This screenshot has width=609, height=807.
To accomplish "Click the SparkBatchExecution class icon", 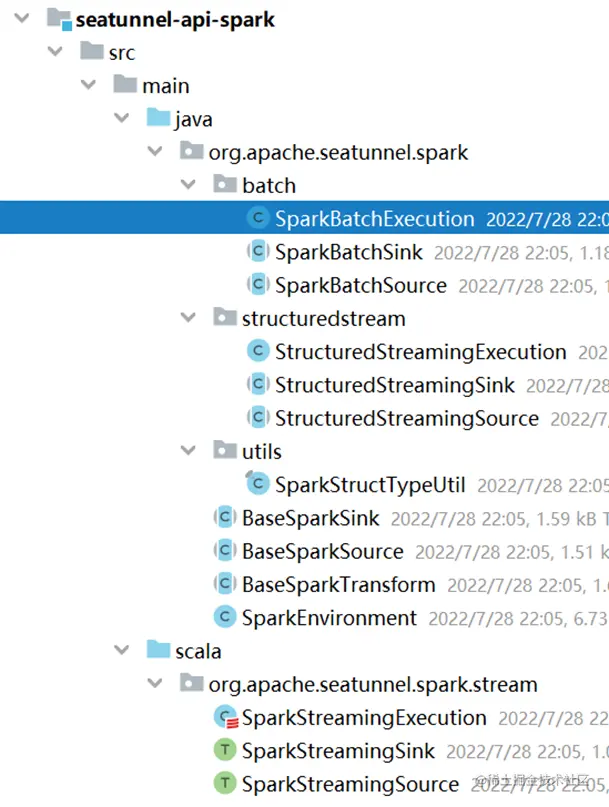I will pos(258,218).
